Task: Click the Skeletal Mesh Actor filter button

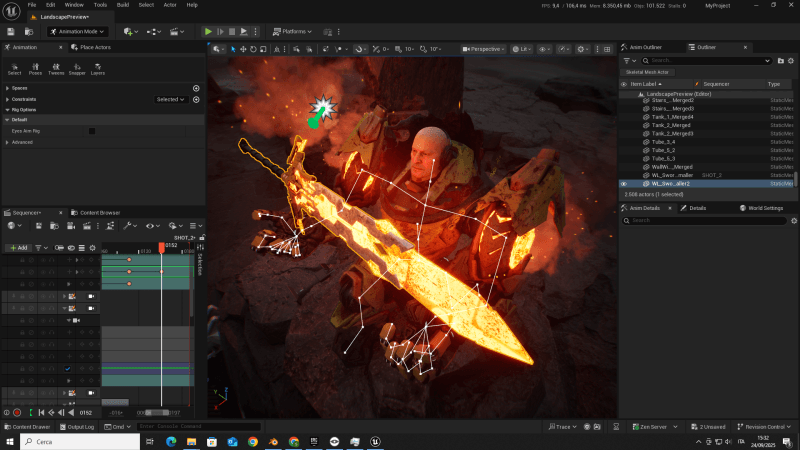Action: tap(648, 72)
